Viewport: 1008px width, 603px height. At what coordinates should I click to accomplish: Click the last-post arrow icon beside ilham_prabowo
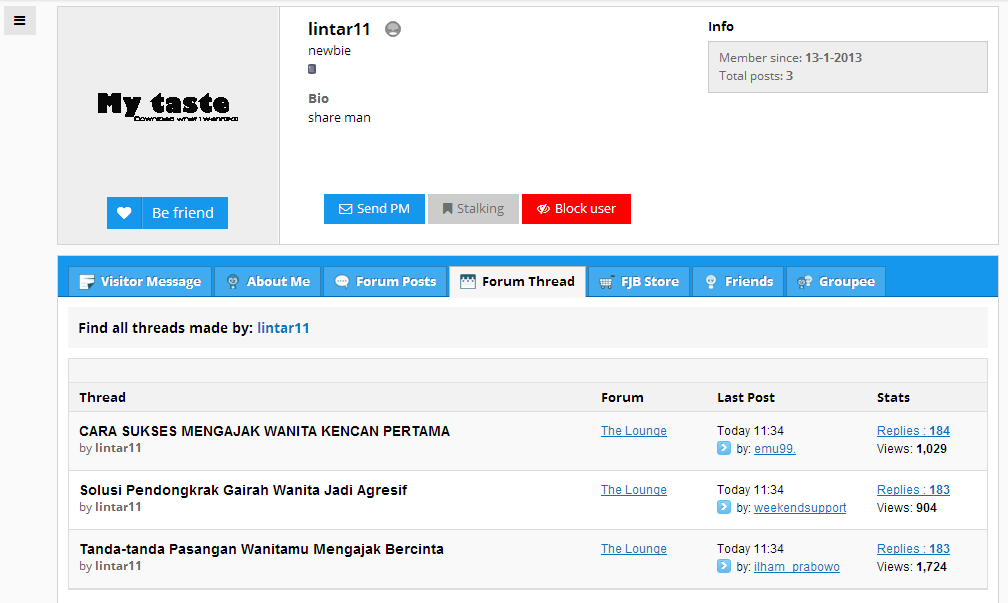(724, 566)
